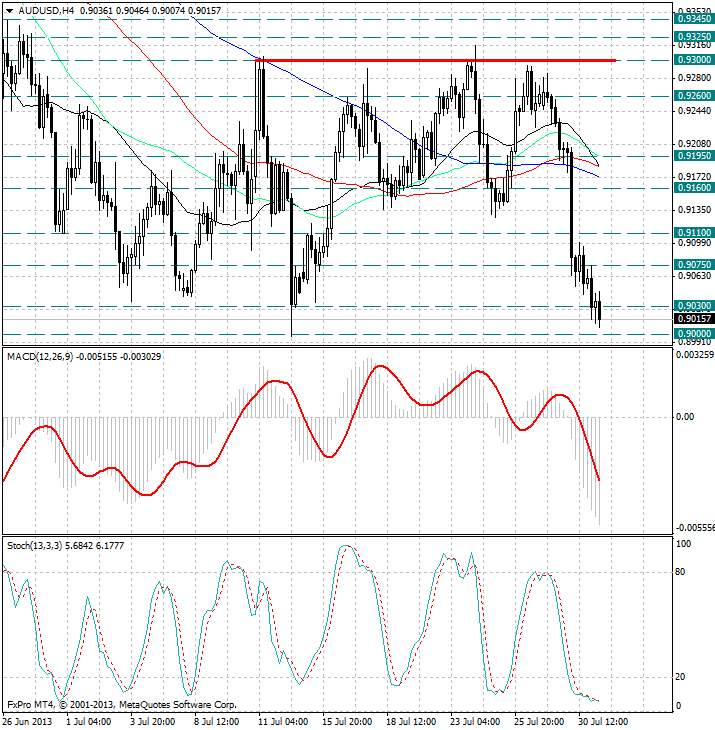Click the 0.93450 price level label
The width and height of the screenshot is (715, 730).
[x=694, y=19]
